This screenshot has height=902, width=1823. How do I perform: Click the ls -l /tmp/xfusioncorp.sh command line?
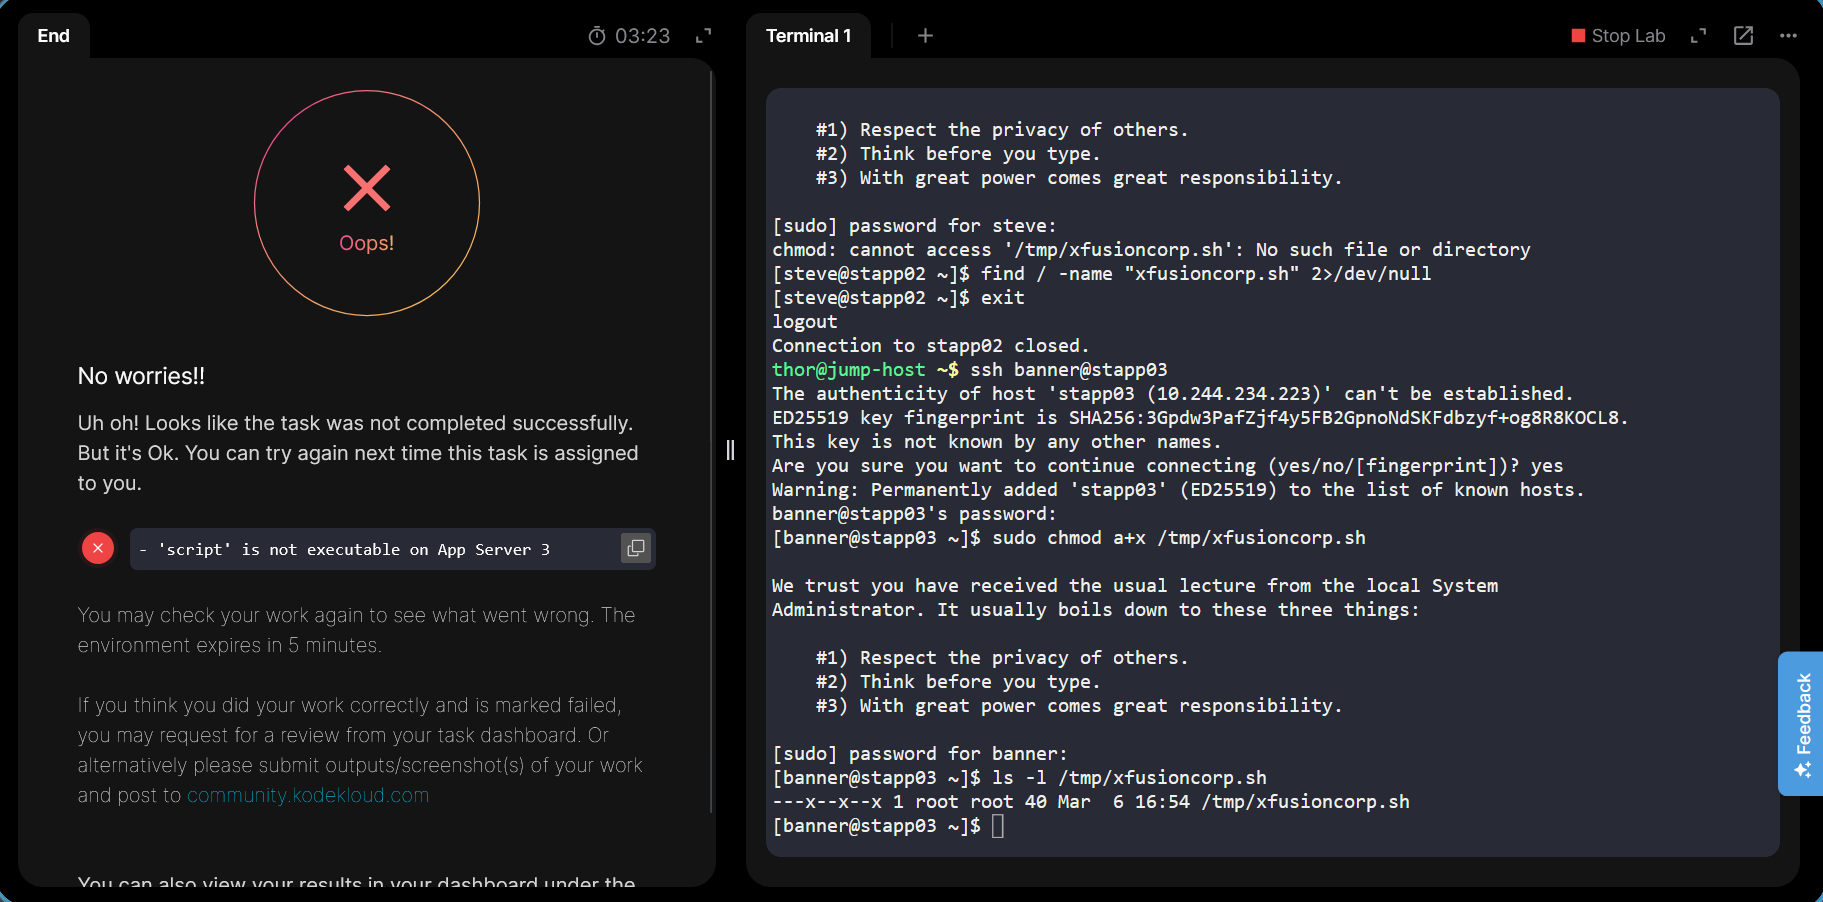point(1128,778)
